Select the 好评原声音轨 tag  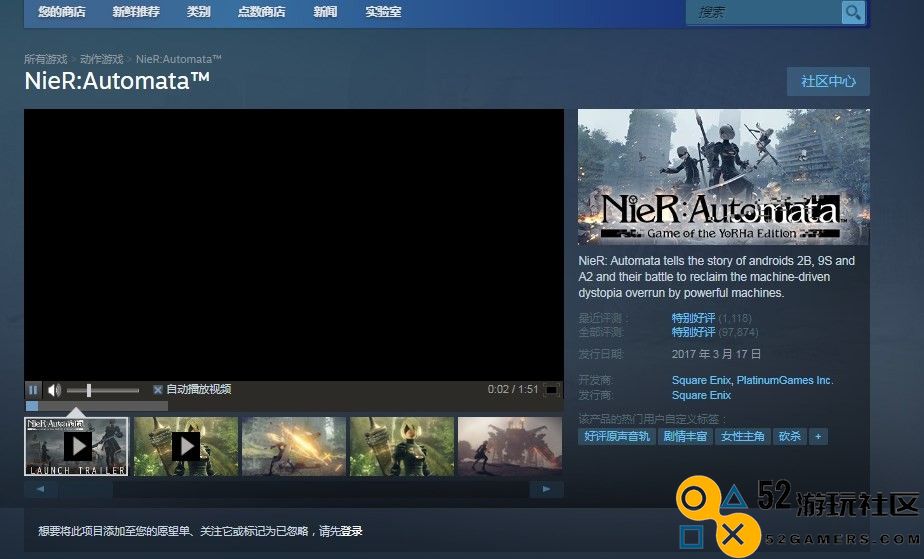(617, 436)
